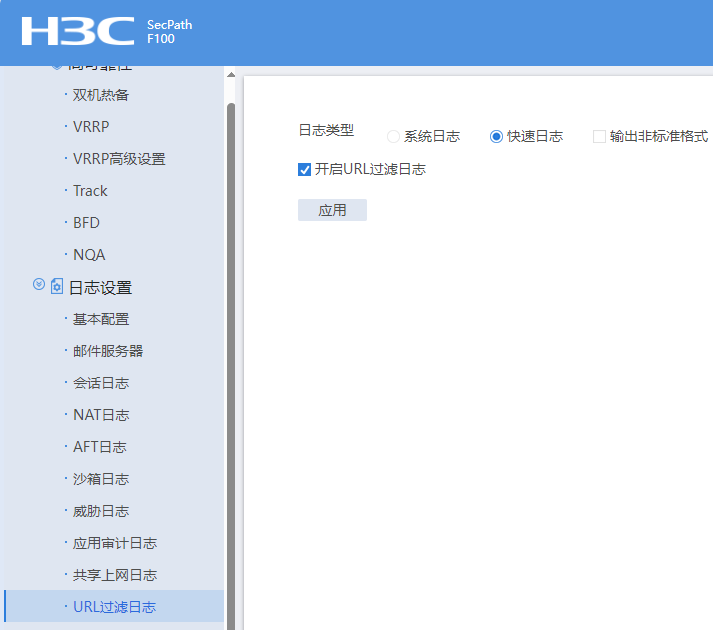Open 双机热备 menu item
This screenshot has height=630, width=713.
coord(101,95)
